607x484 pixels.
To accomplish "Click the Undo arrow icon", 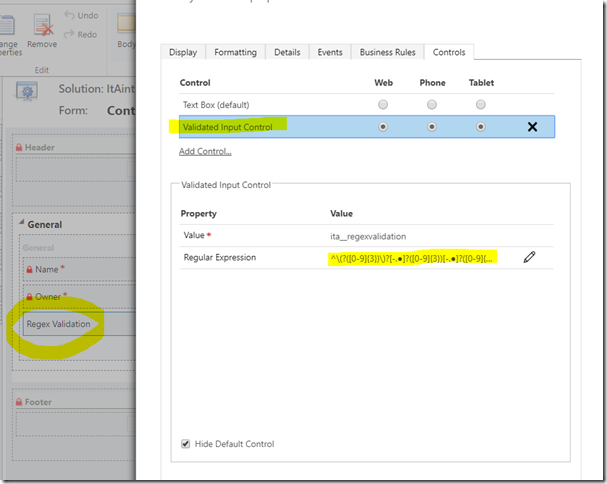I will (x=69, y=15).
